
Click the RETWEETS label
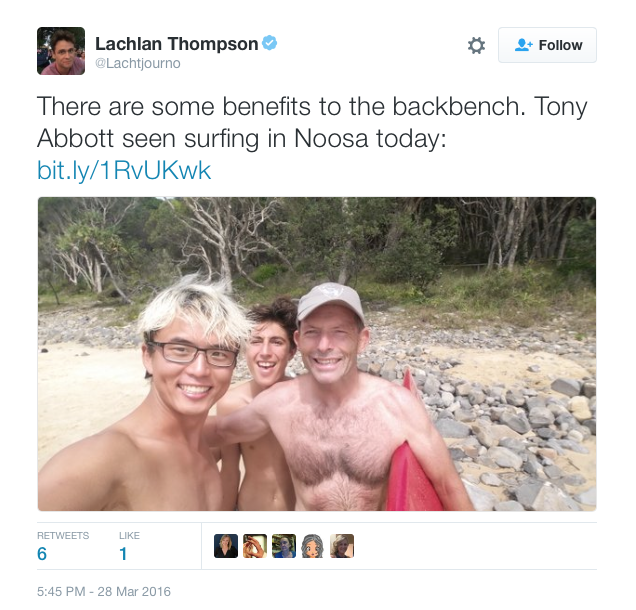(63, 536)
